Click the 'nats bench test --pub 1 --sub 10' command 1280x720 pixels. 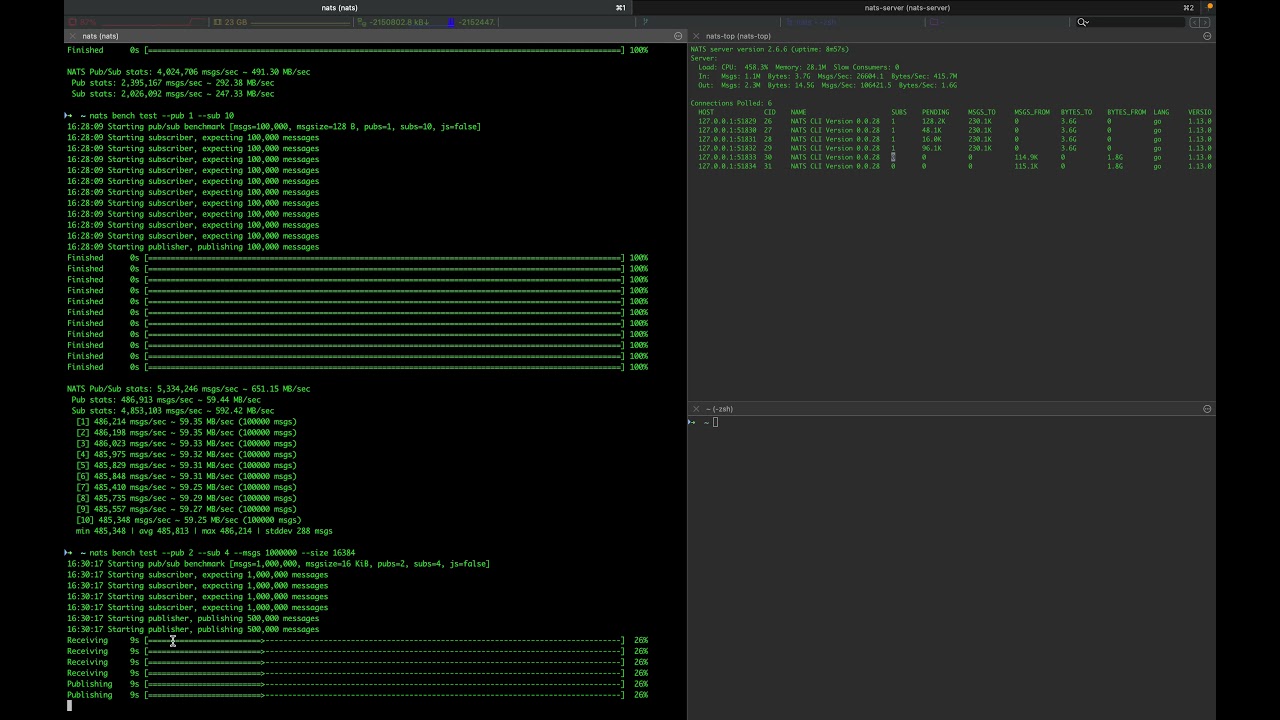click(161, 116)
